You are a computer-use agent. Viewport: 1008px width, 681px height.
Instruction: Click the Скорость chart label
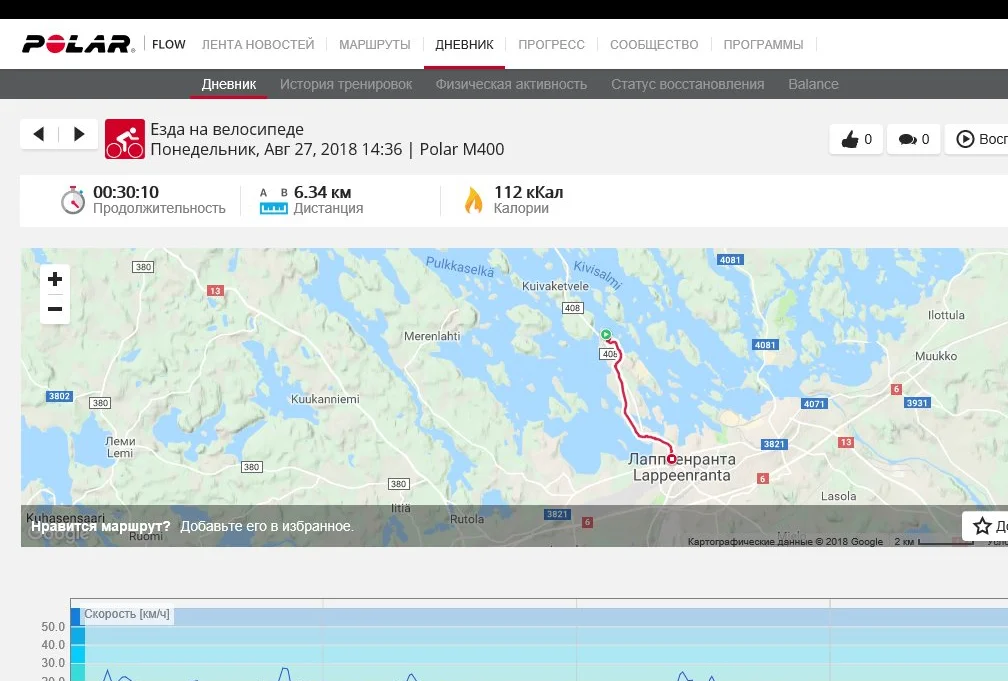pos(127,614)
